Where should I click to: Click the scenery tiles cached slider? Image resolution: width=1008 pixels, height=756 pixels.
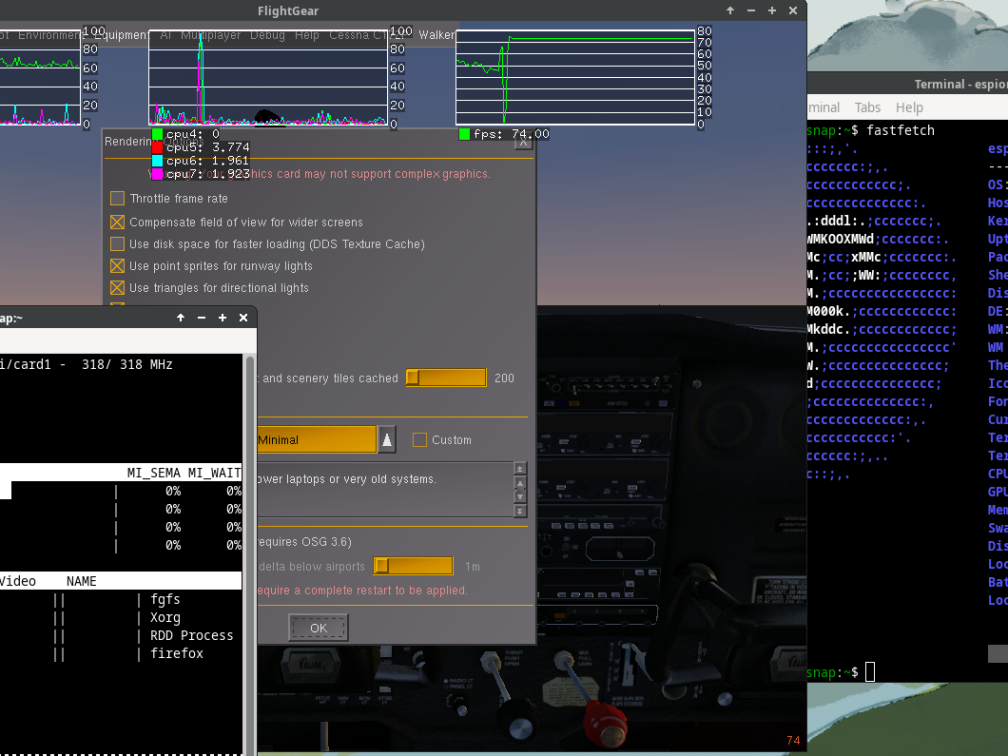445,378
